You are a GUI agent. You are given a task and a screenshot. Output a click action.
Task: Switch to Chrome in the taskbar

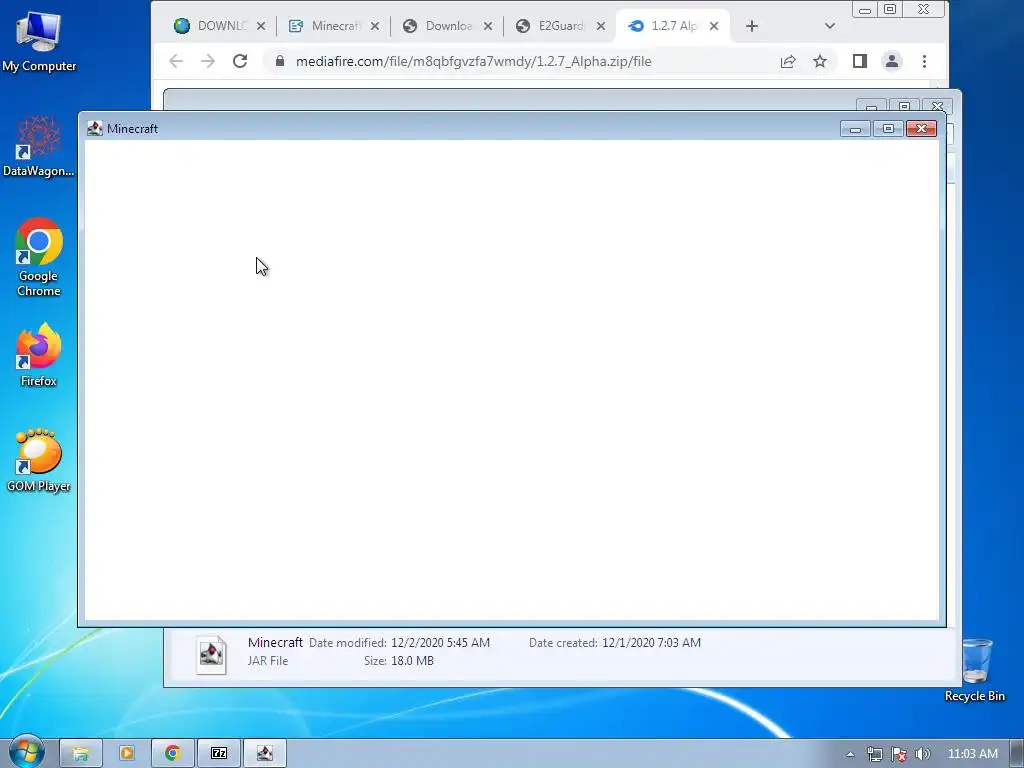coord(172,753)
